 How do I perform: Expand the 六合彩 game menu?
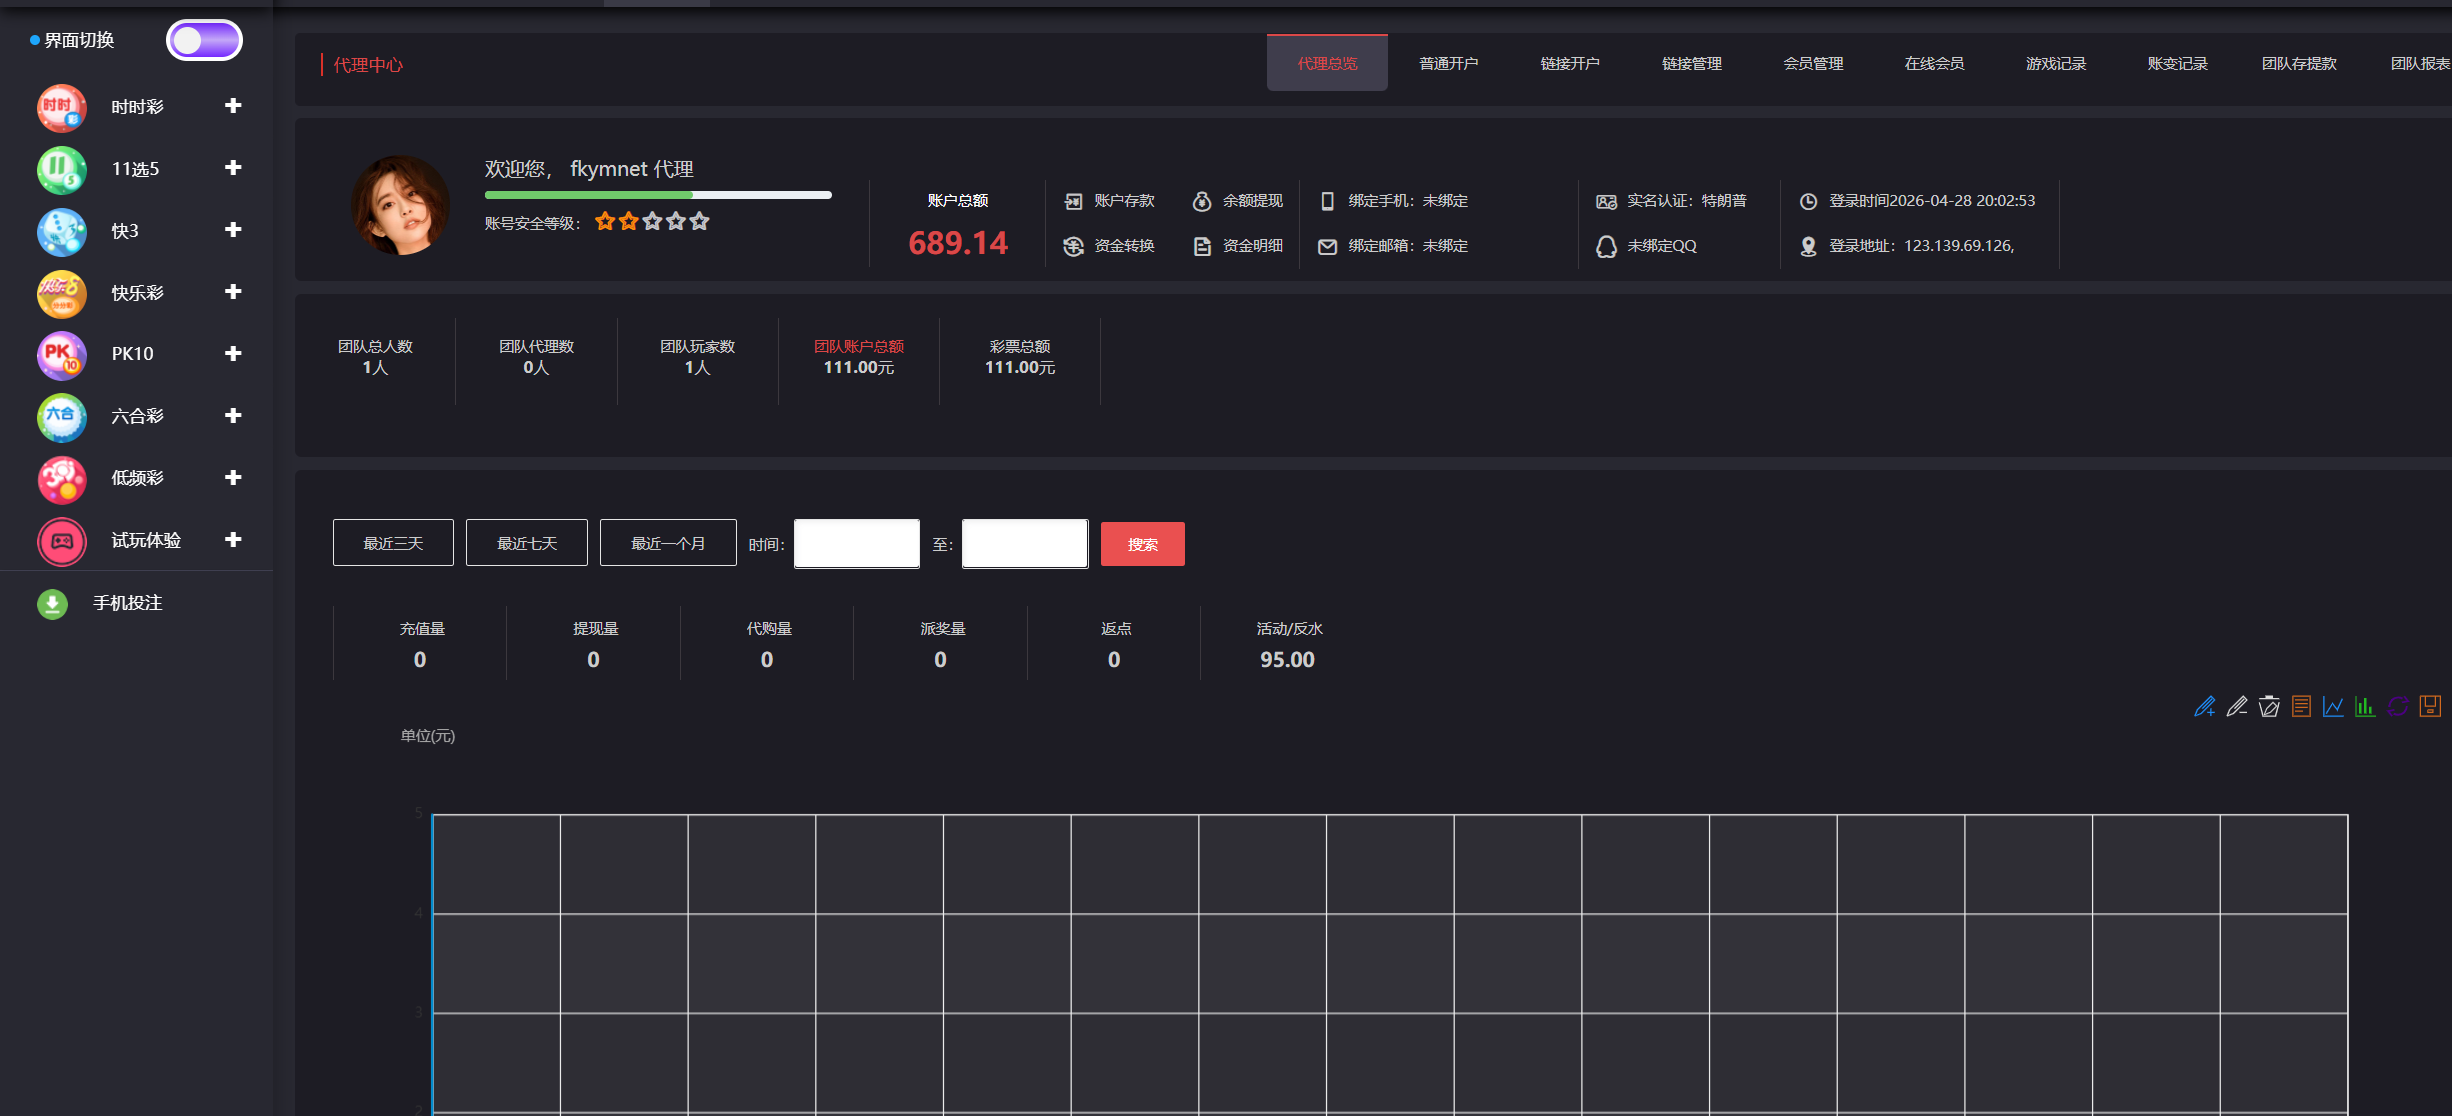click(x=233, y=416)
